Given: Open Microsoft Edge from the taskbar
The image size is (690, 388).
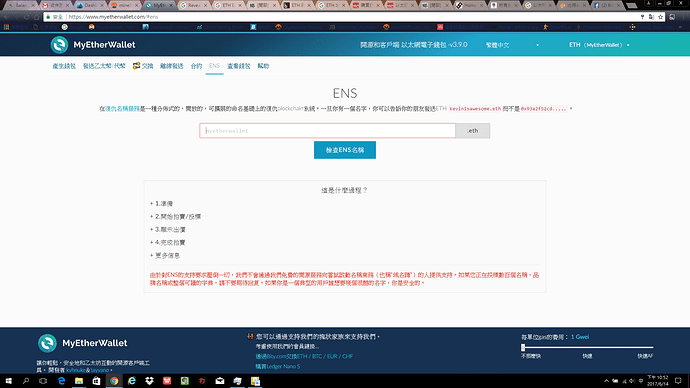Looking at the screenshot, I should point(61,381).
